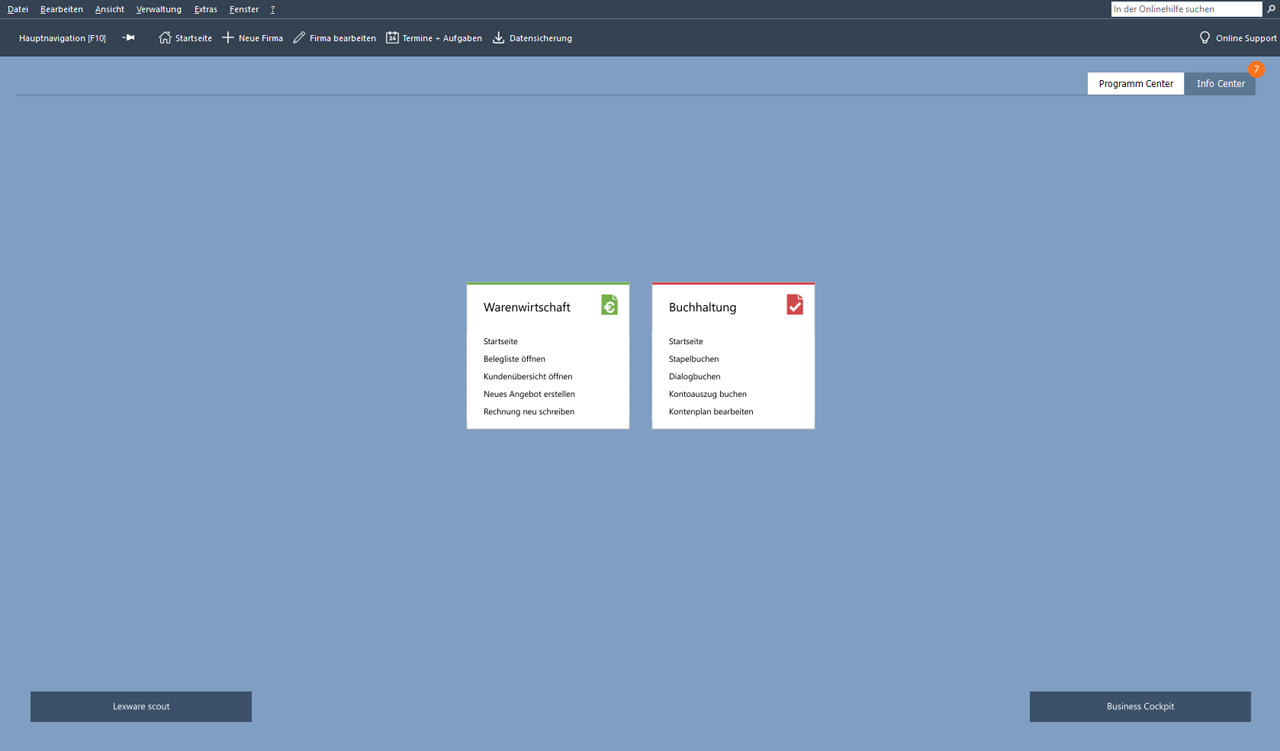The width and height of the screenshot is (1280, 751).
Task: Open the Verwaltung menu
Action: (x=159, y=9)
